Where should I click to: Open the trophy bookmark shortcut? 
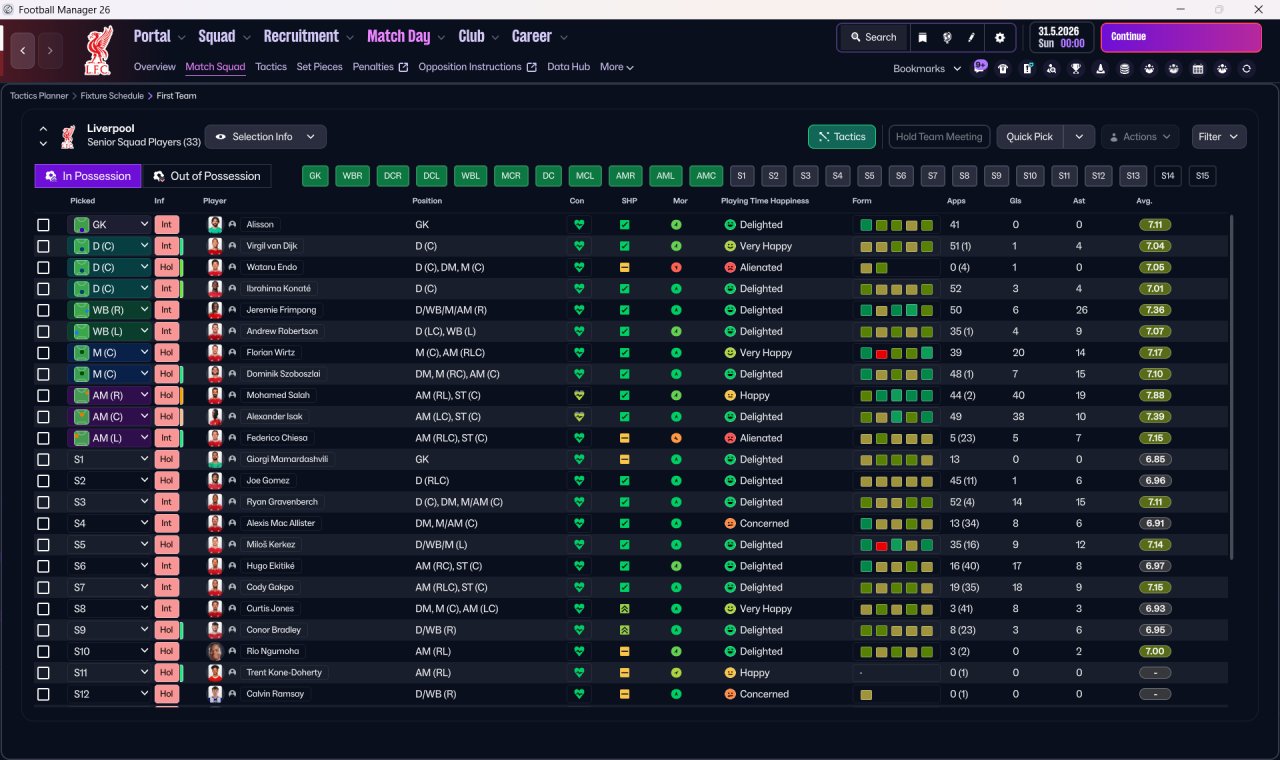pos(1076,69)
